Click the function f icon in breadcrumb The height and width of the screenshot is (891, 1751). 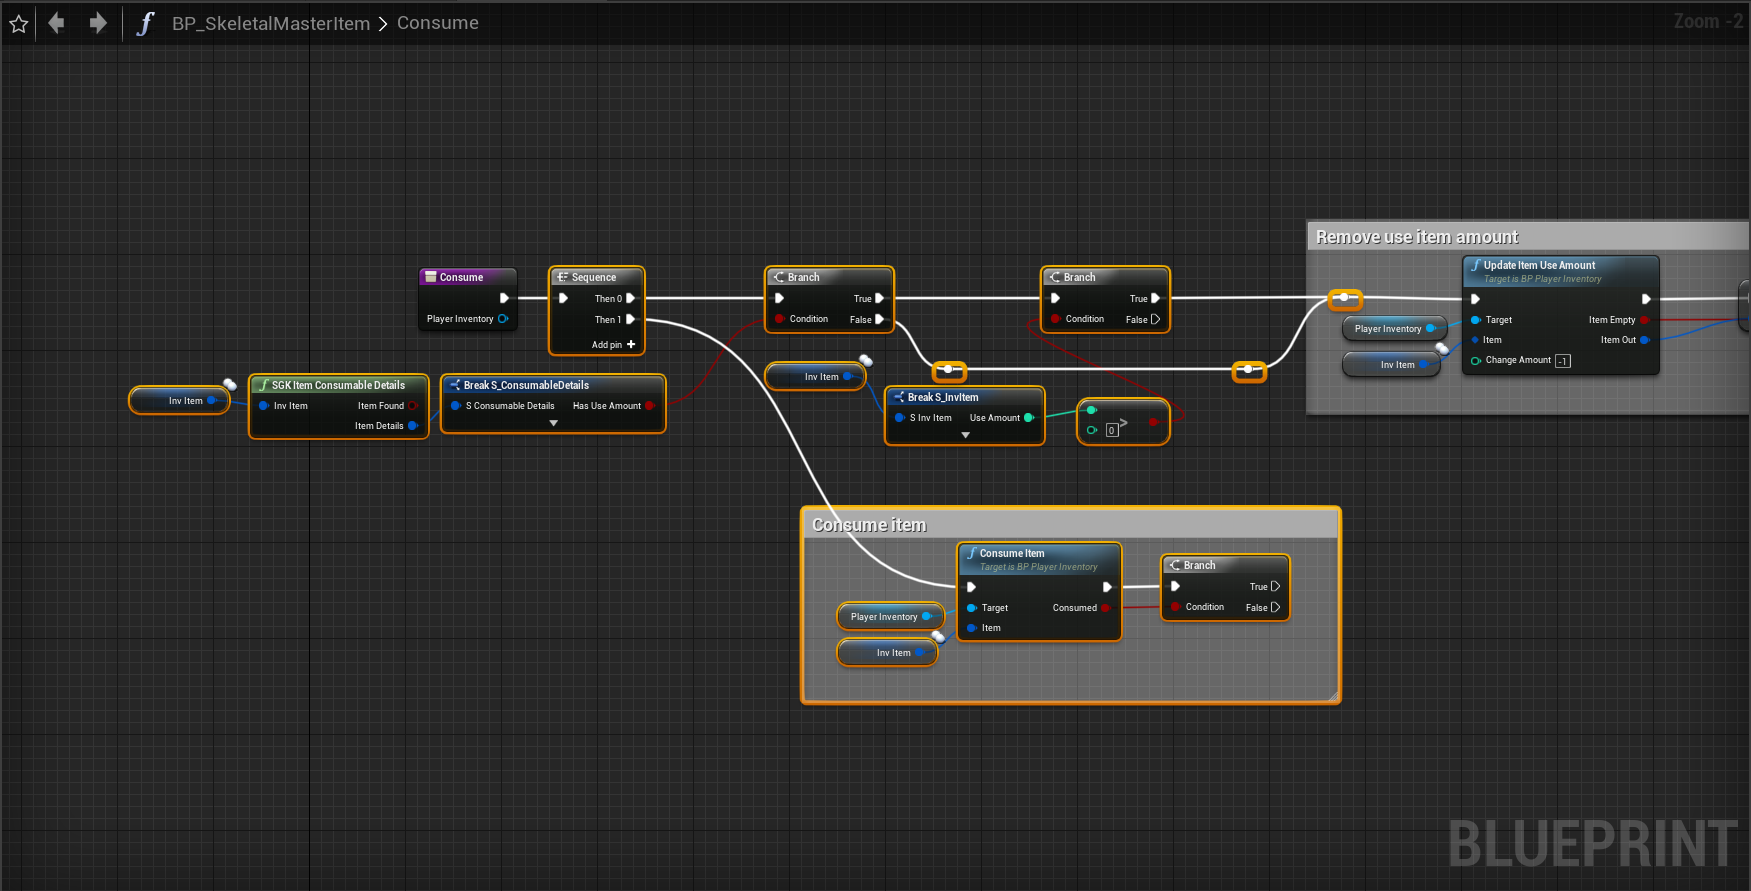145,23
